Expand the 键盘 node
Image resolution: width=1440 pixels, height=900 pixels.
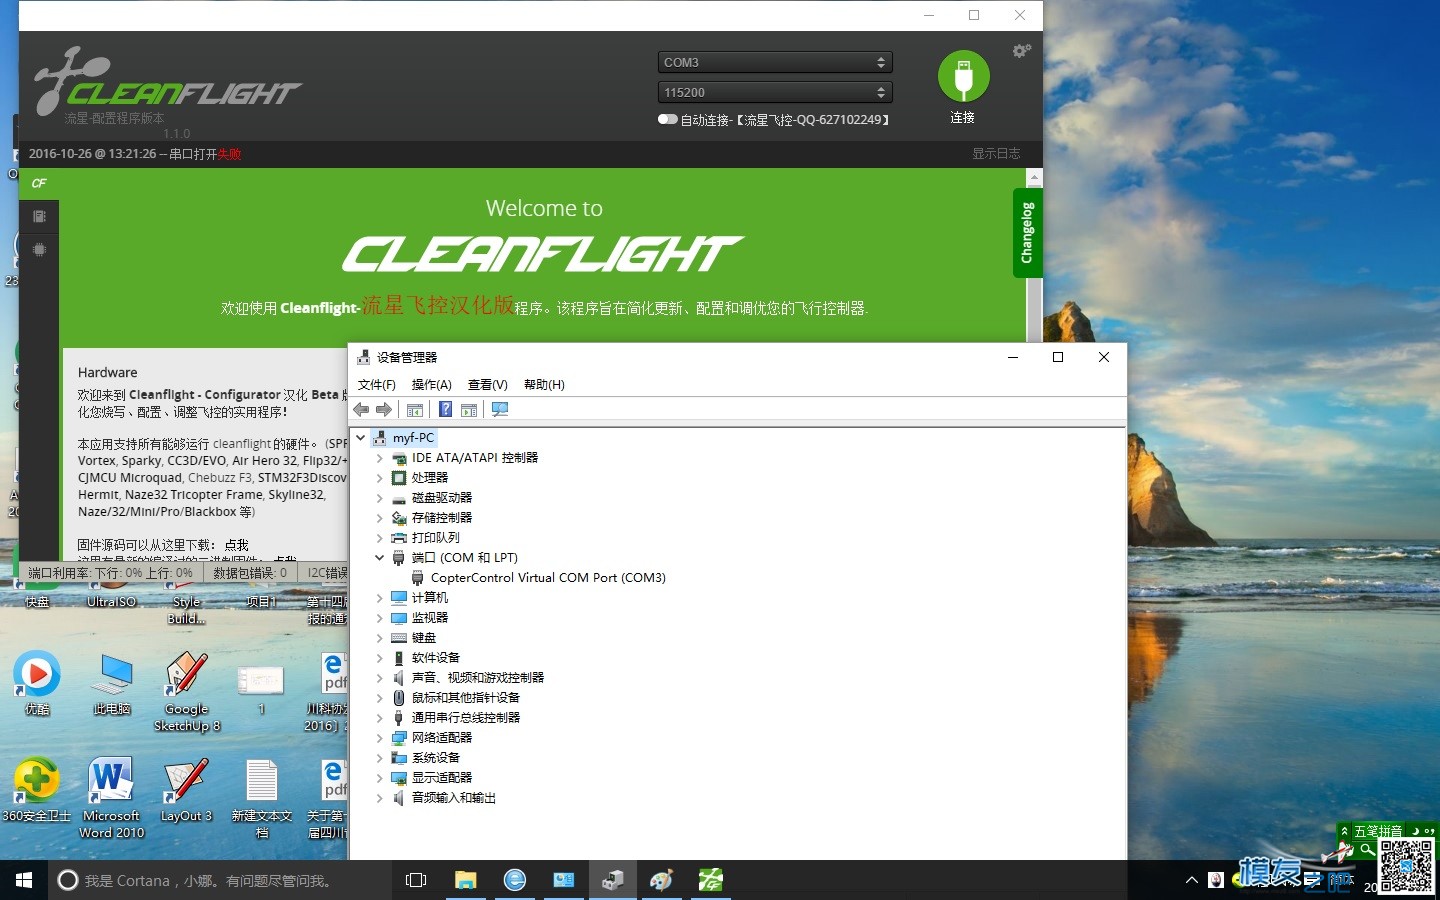click(x=379, y=638)
